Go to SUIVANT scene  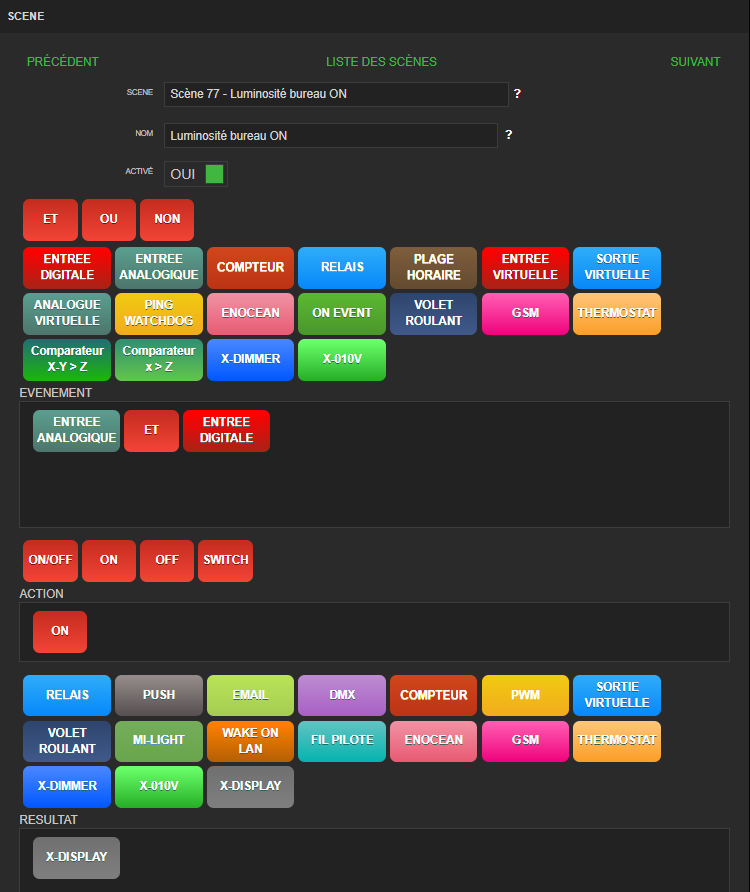coord(695,62)
